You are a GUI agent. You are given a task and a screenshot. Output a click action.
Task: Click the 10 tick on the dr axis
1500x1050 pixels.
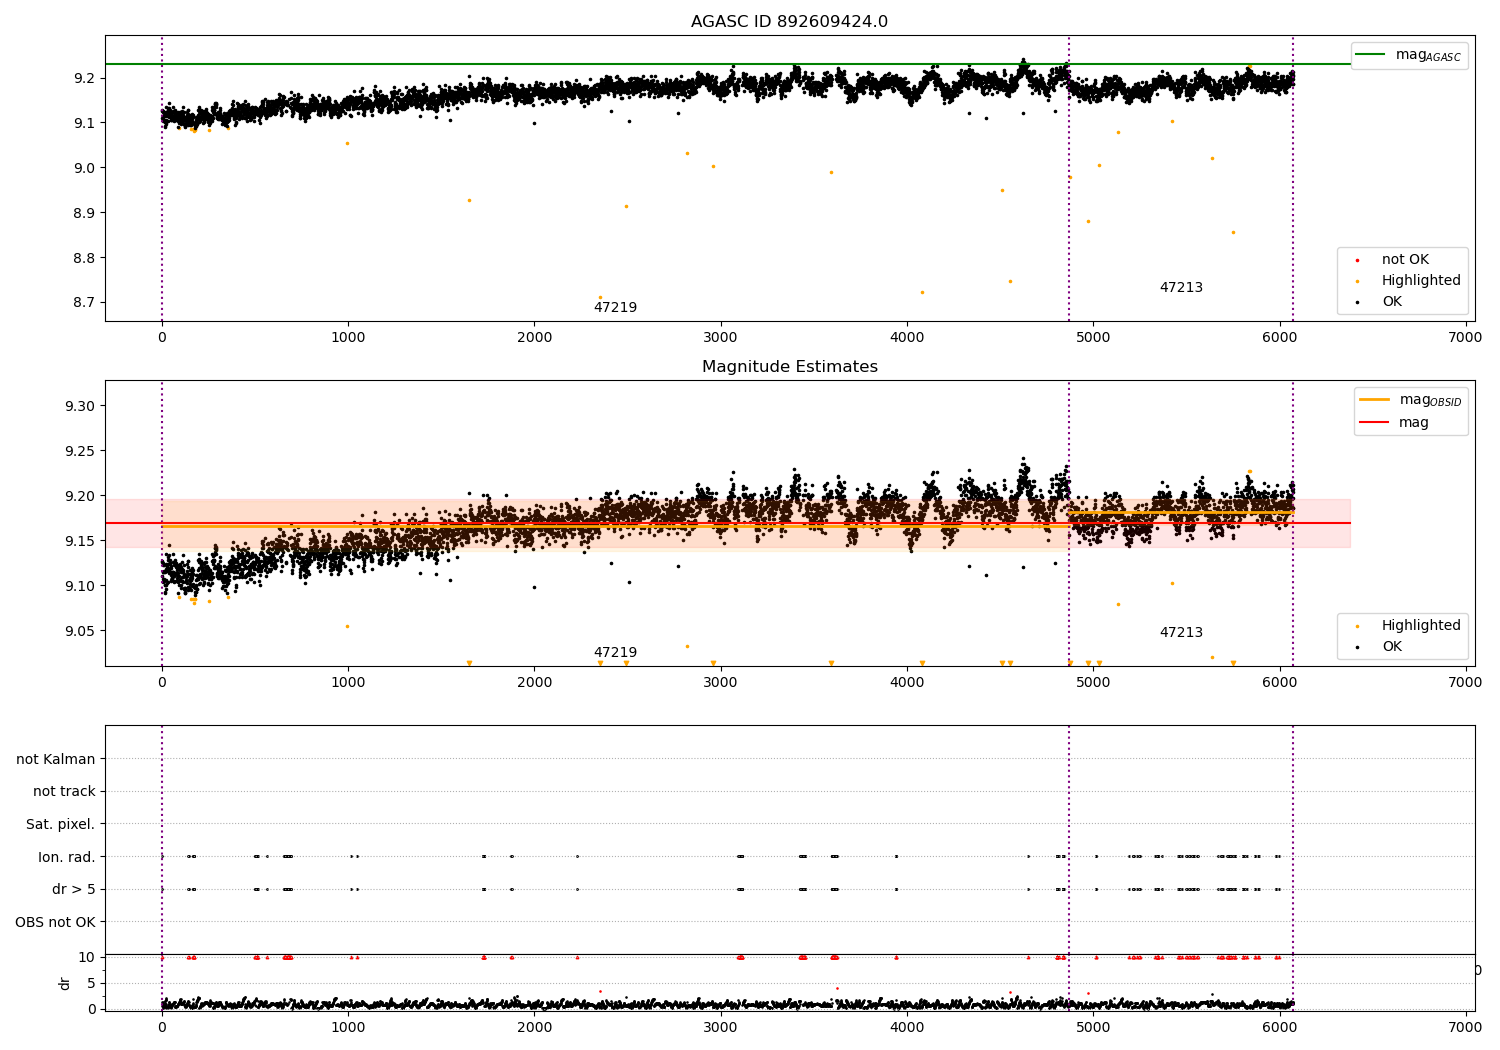87,957
